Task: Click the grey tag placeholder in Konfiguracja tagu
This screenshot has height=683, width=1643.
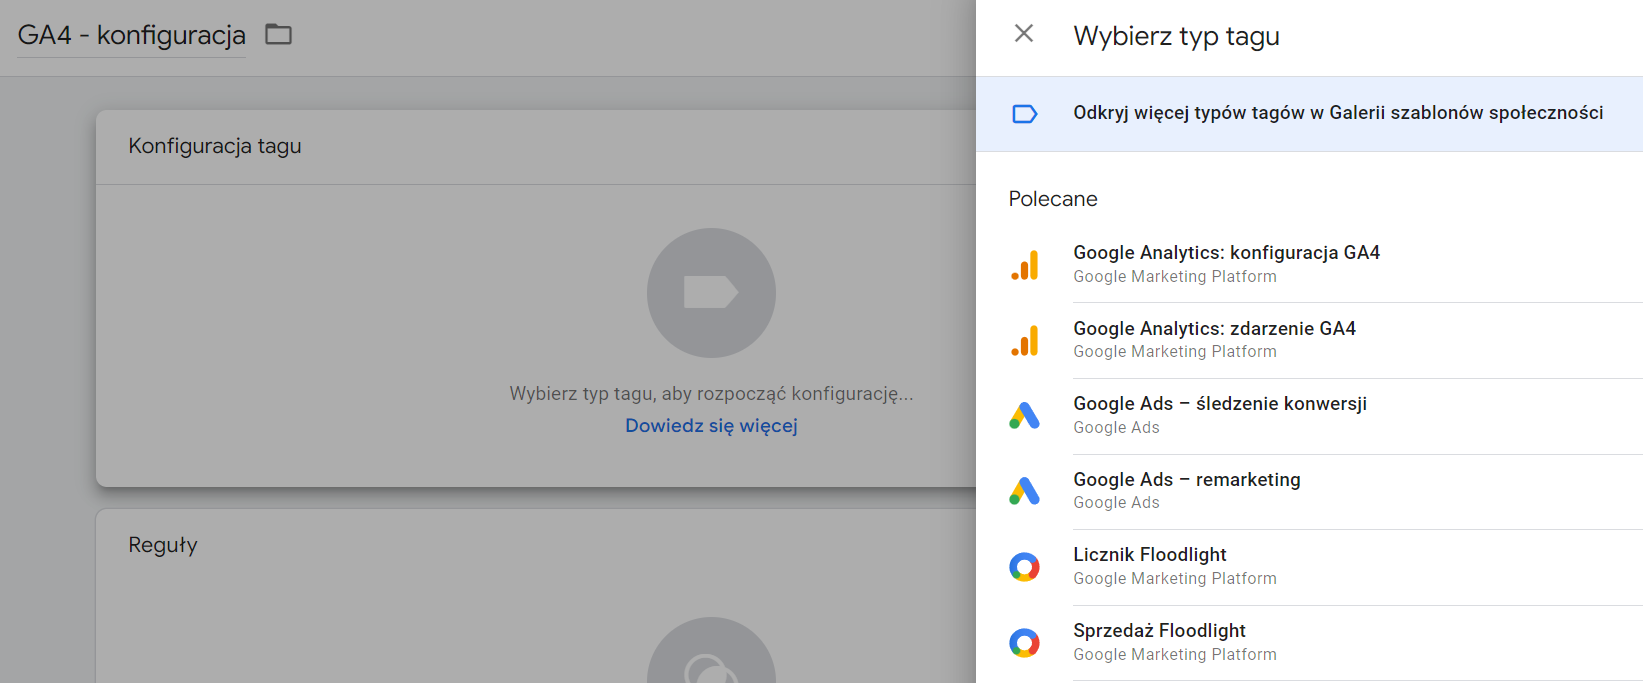Action: click(x=711, y=293)
